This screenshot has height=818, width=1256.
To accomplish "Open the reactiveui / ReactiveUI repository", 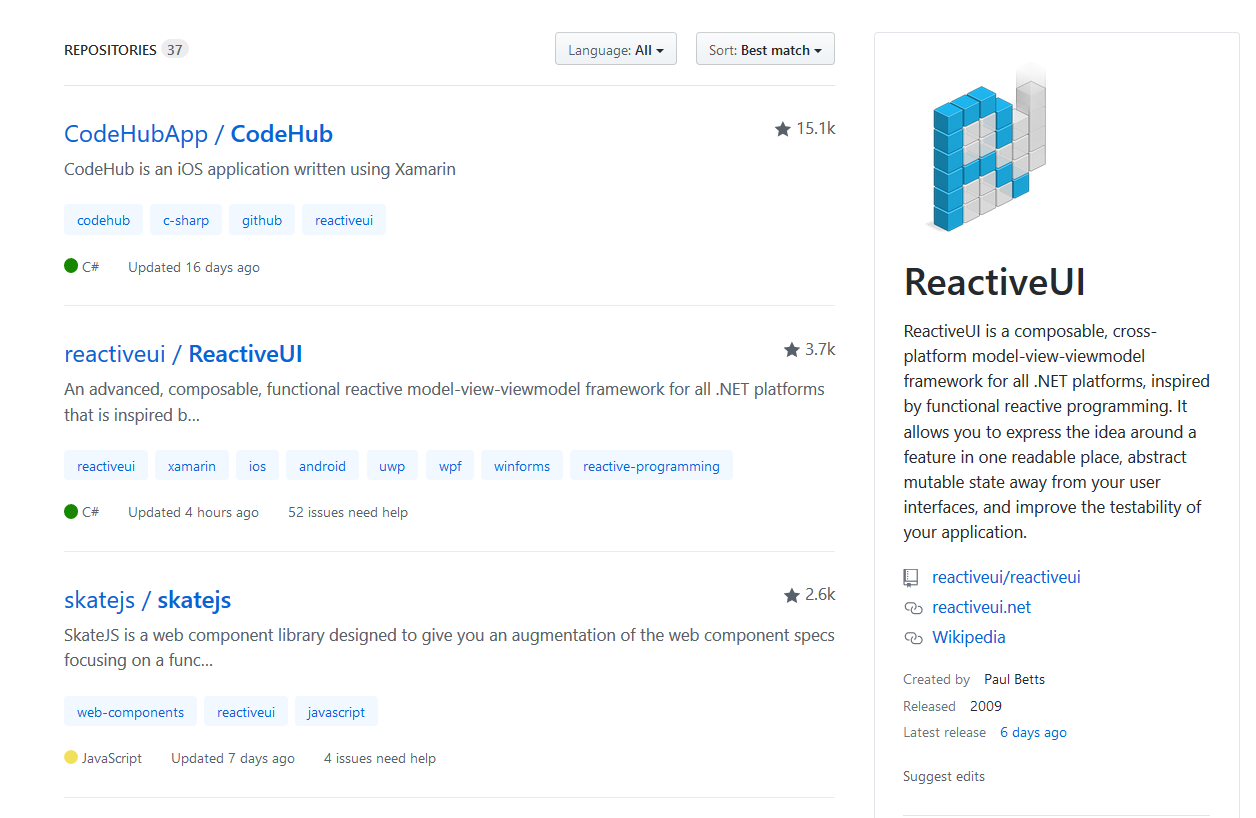I will (183, 353).
